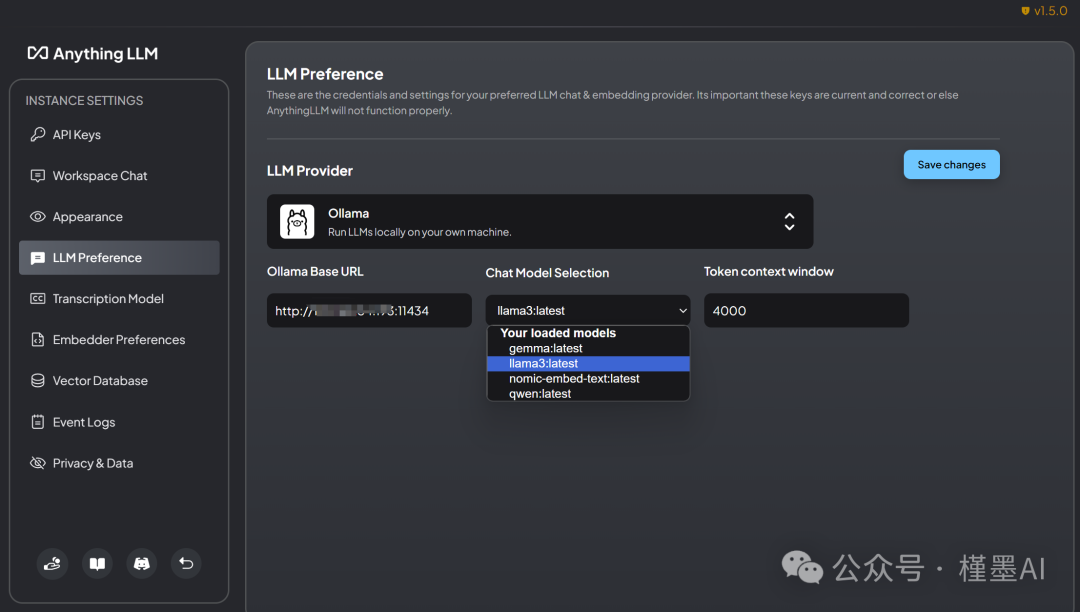Choose llama3:latest in the model list
Viewport: 1080px width, 612px height.
pyautogui.click(x=588, y=363)
